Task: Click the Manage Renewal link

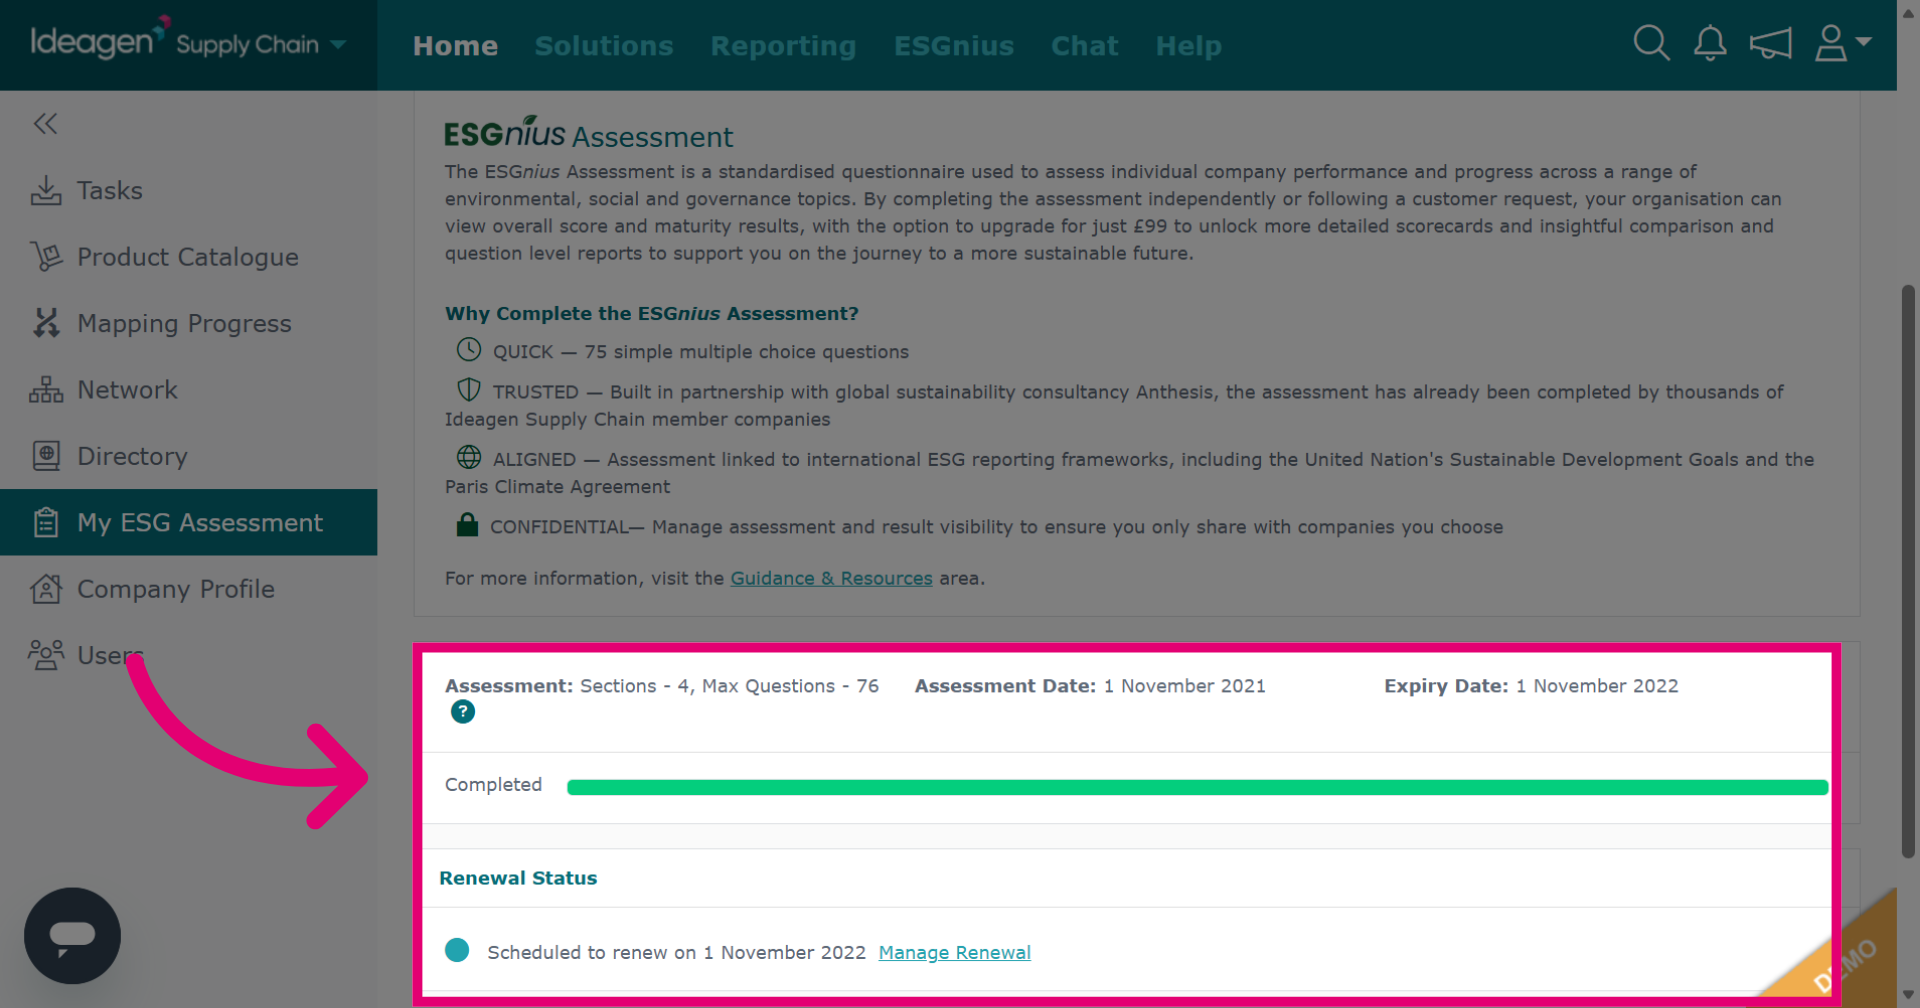Action: pyautogui.click(x=954, y=953)
